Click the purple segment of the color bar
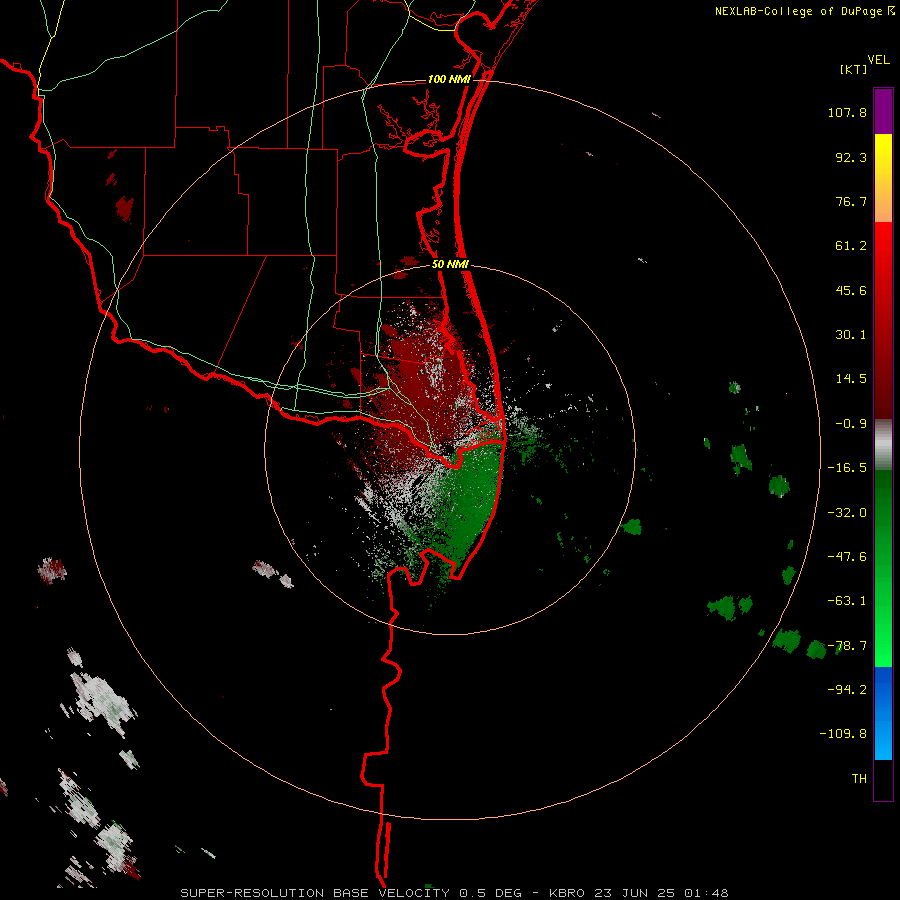 pos(883,111)
